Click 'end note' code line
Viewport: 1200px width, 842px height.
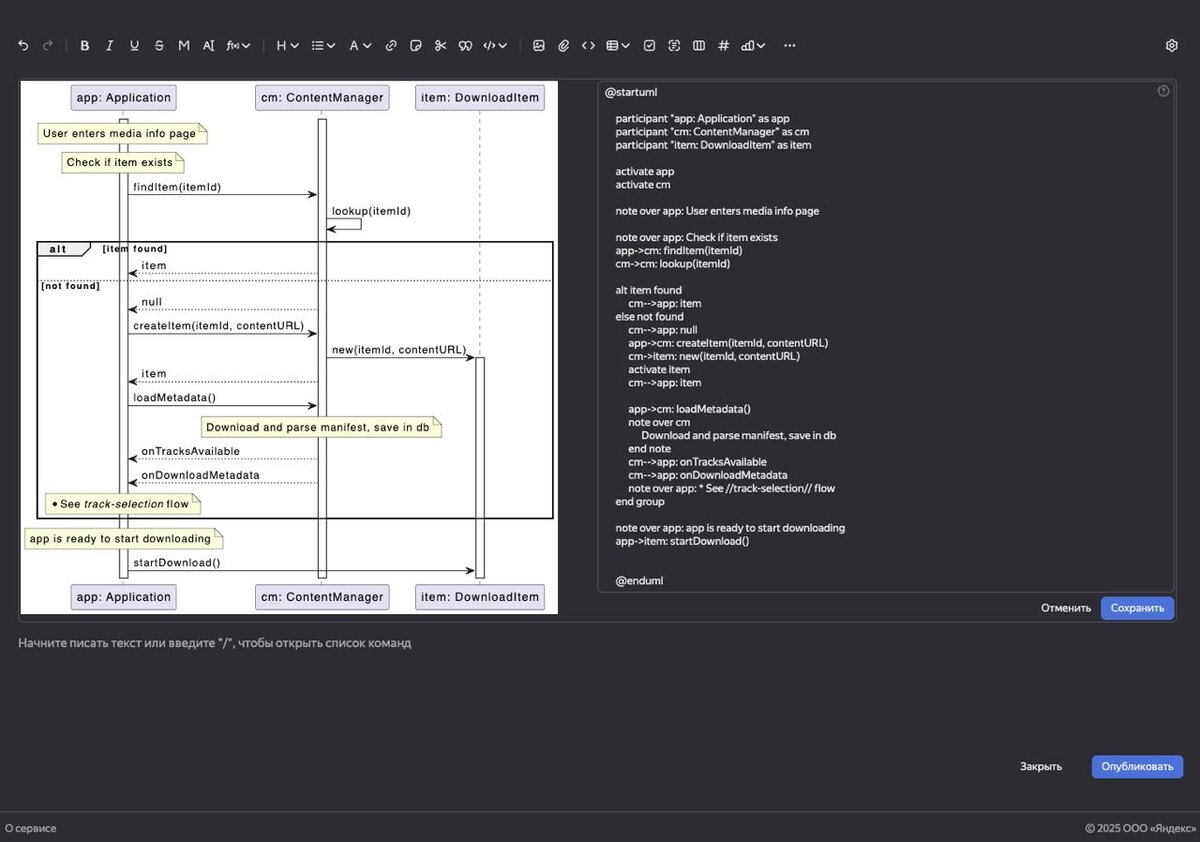click(649, 449)
